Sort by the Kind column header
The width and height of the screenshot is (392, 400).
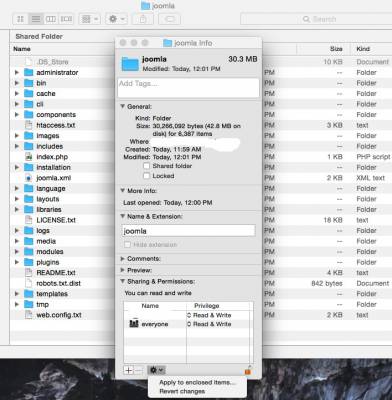point(363,49)
